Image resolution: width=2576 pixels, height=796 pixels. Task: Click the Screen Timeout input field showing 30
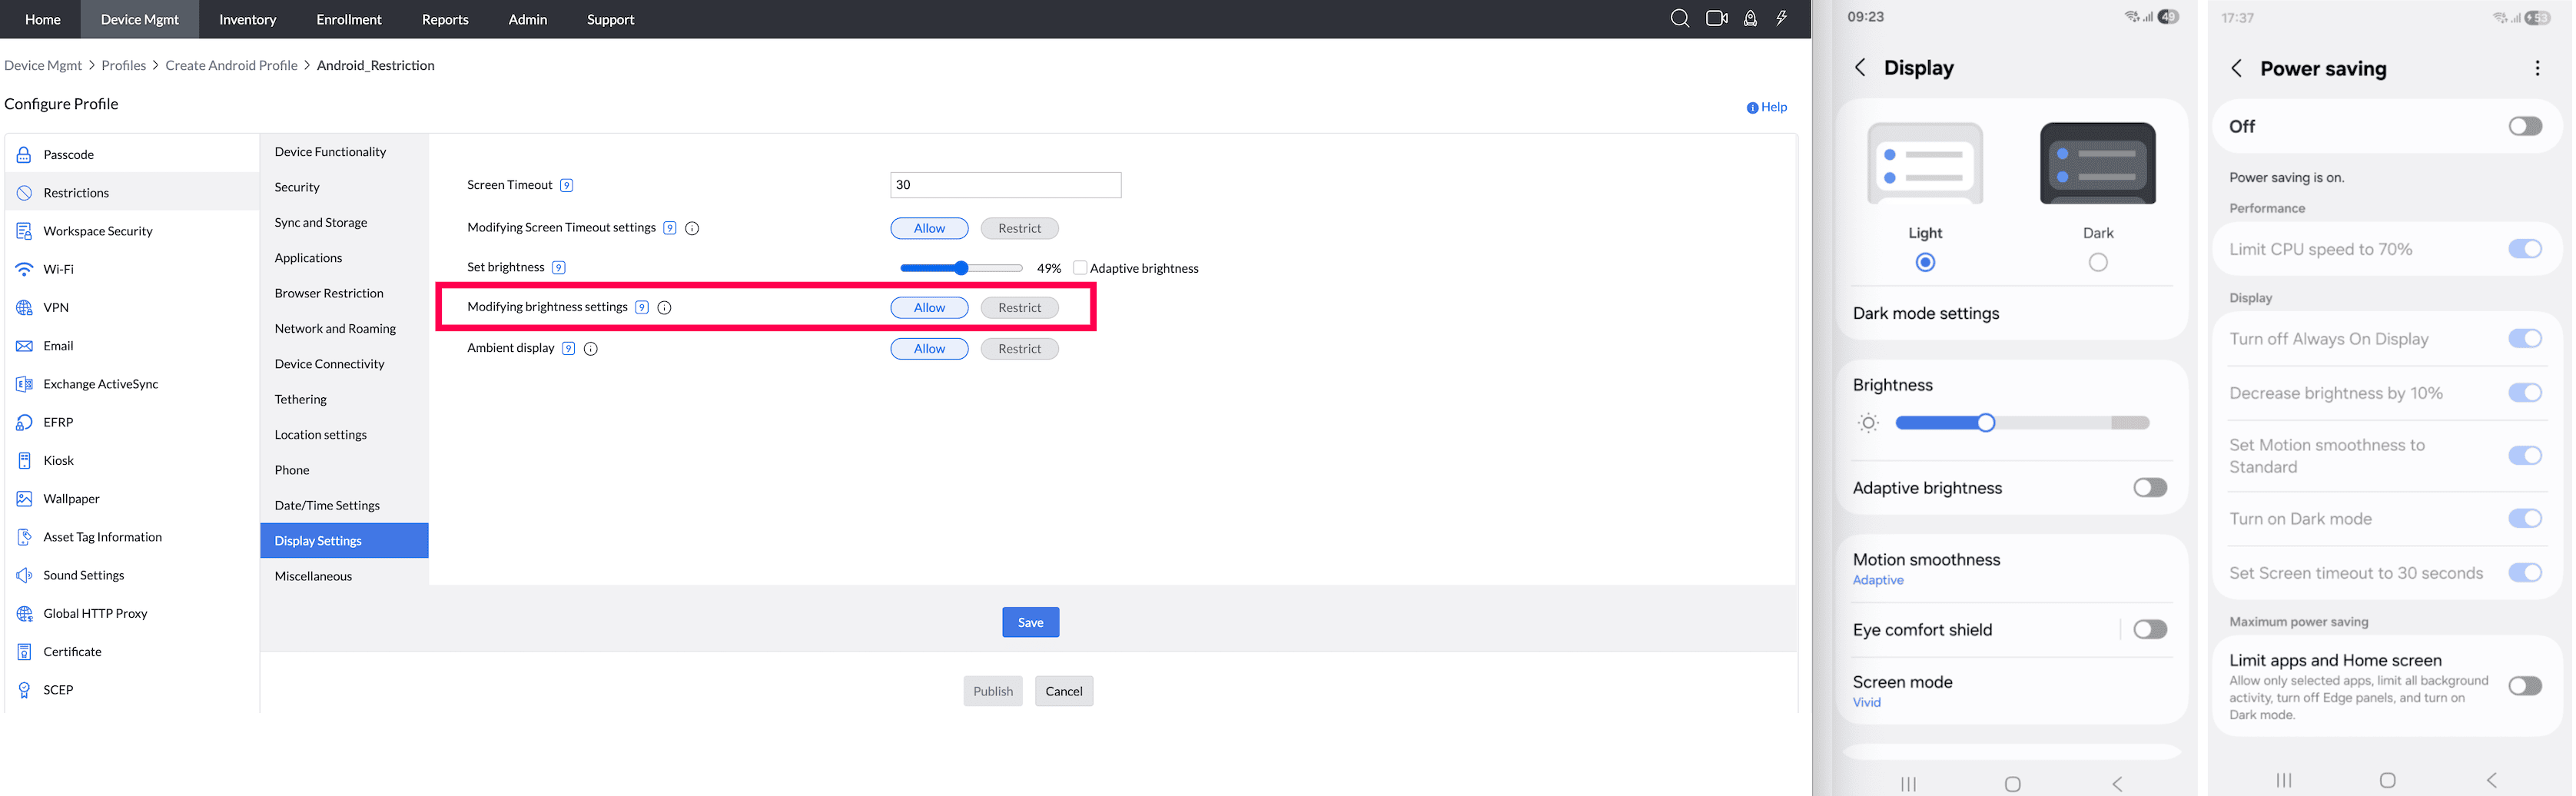click(1004, 184)
